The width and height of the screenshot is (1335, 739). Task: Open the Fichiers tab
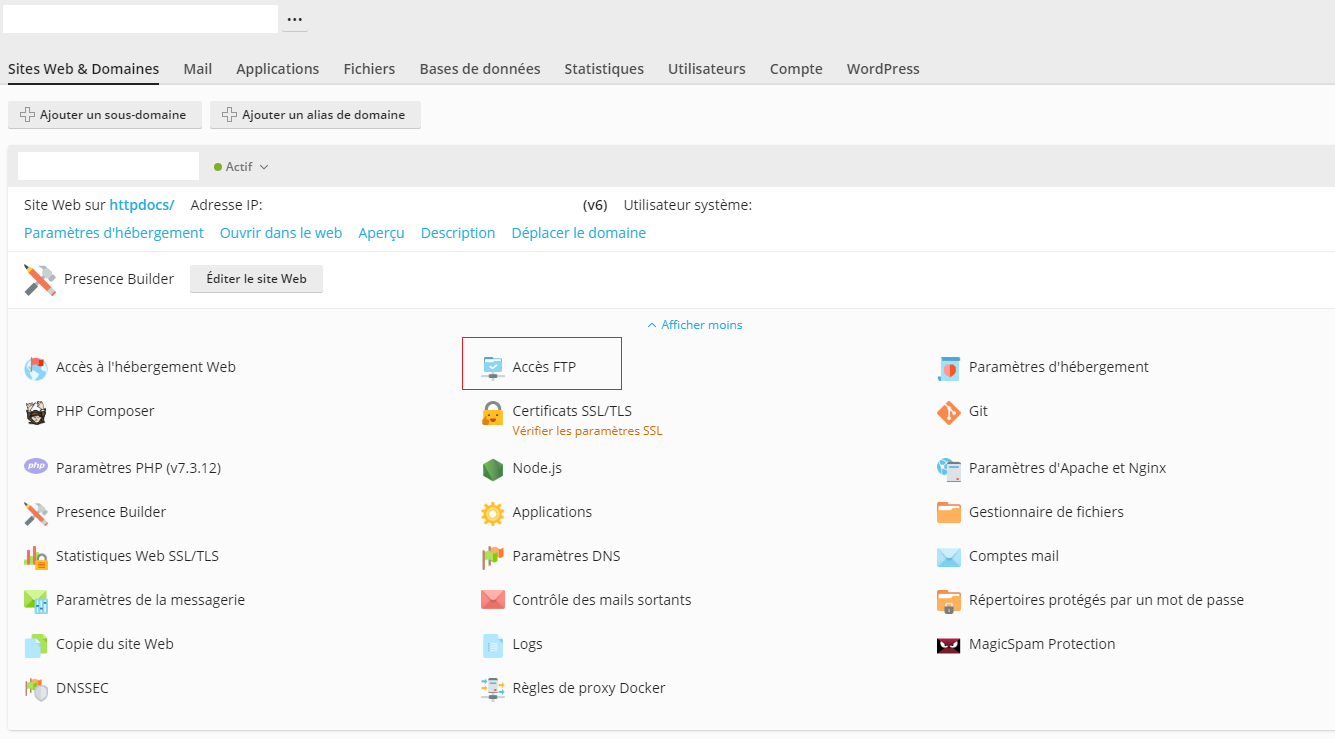pos(369,69)
